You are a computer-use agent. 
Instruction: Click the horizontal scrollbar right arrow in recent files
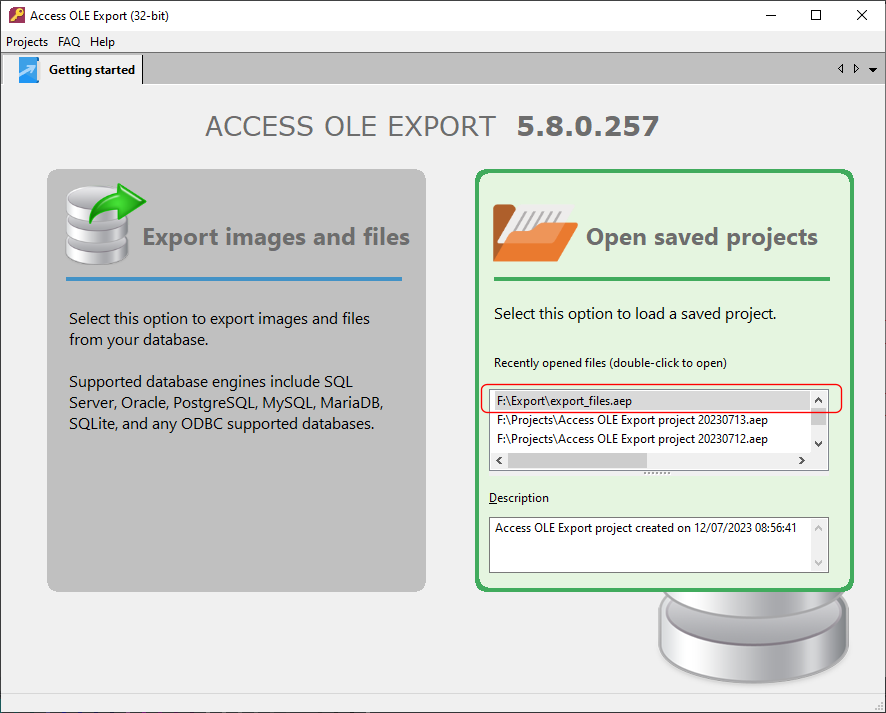tap(800, 461)
